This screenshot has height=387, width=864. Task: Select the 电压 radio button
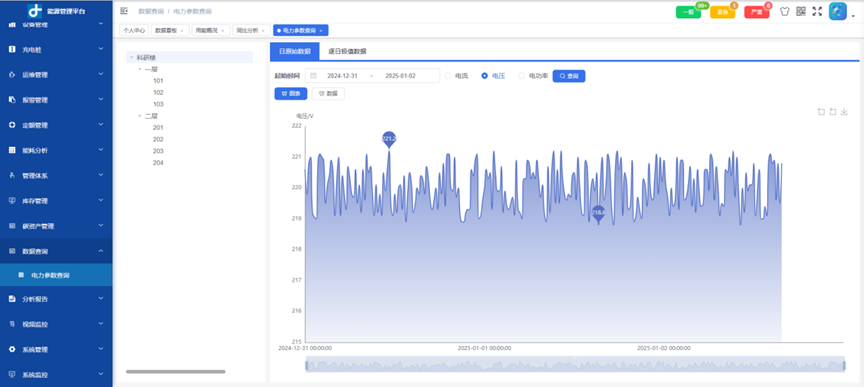(x=485, y=76)
